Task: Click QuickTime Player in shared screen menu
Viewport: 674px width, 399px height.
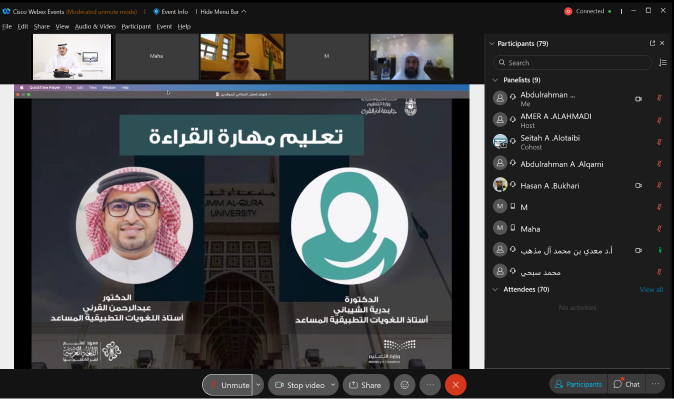Action: tap(45, 87)
